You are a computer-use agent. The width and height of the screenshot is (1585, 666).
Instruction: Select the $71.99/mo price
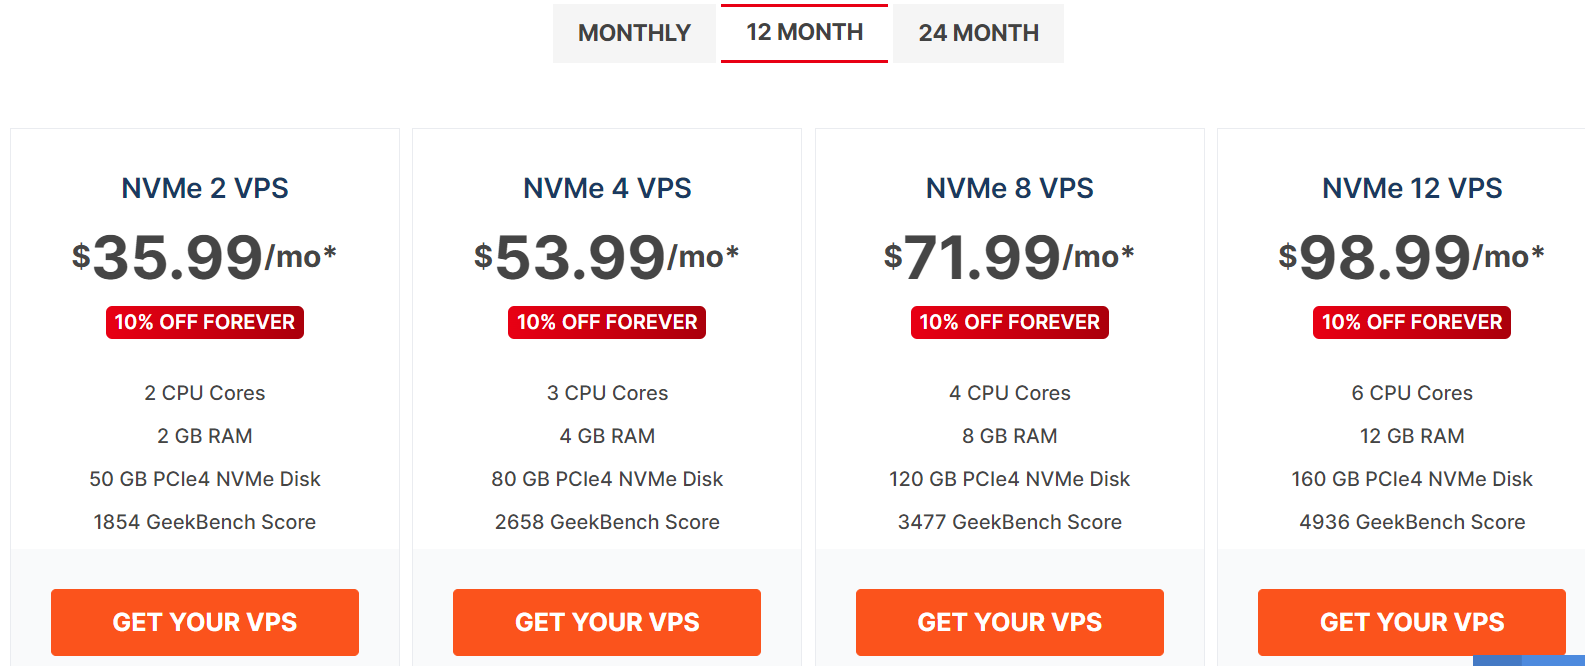(x=1009, y=257)
